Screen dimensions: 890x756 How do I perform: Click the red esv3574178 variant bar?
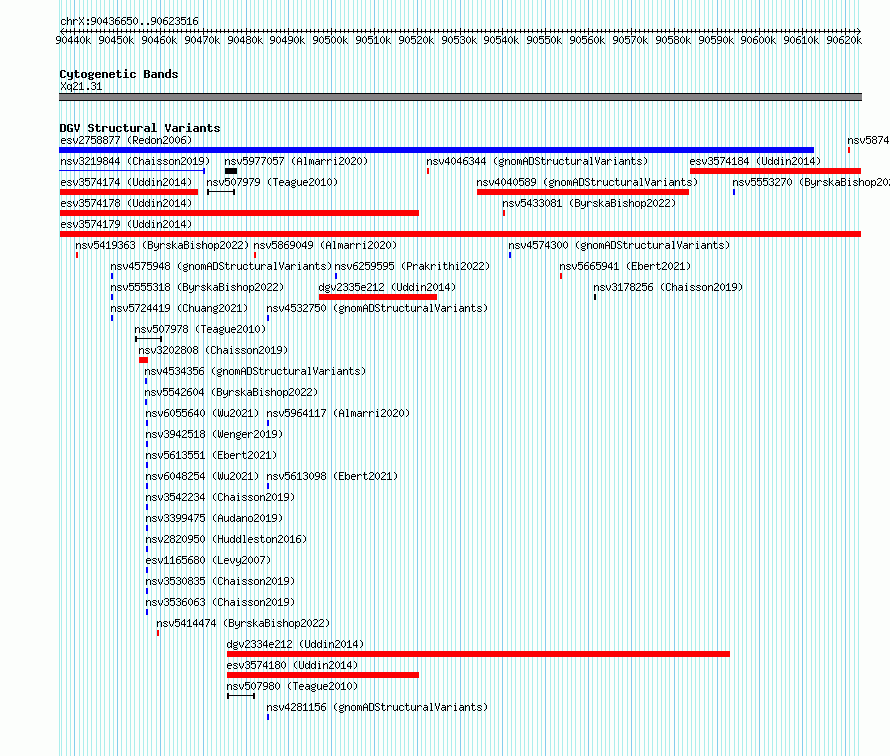[x=239, y=213]
